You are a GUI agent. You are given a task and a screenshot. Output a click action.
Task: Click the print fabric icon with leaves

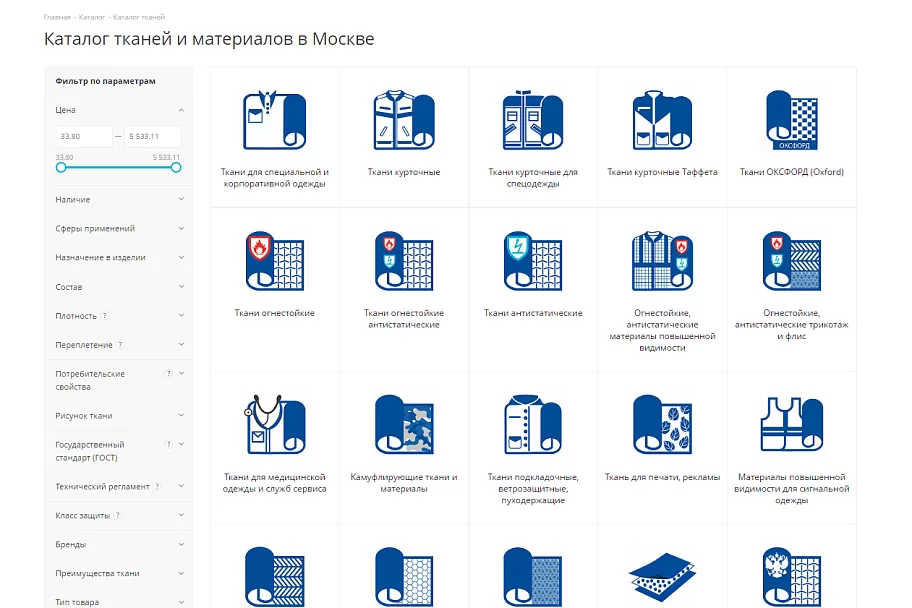pos(662,425)
